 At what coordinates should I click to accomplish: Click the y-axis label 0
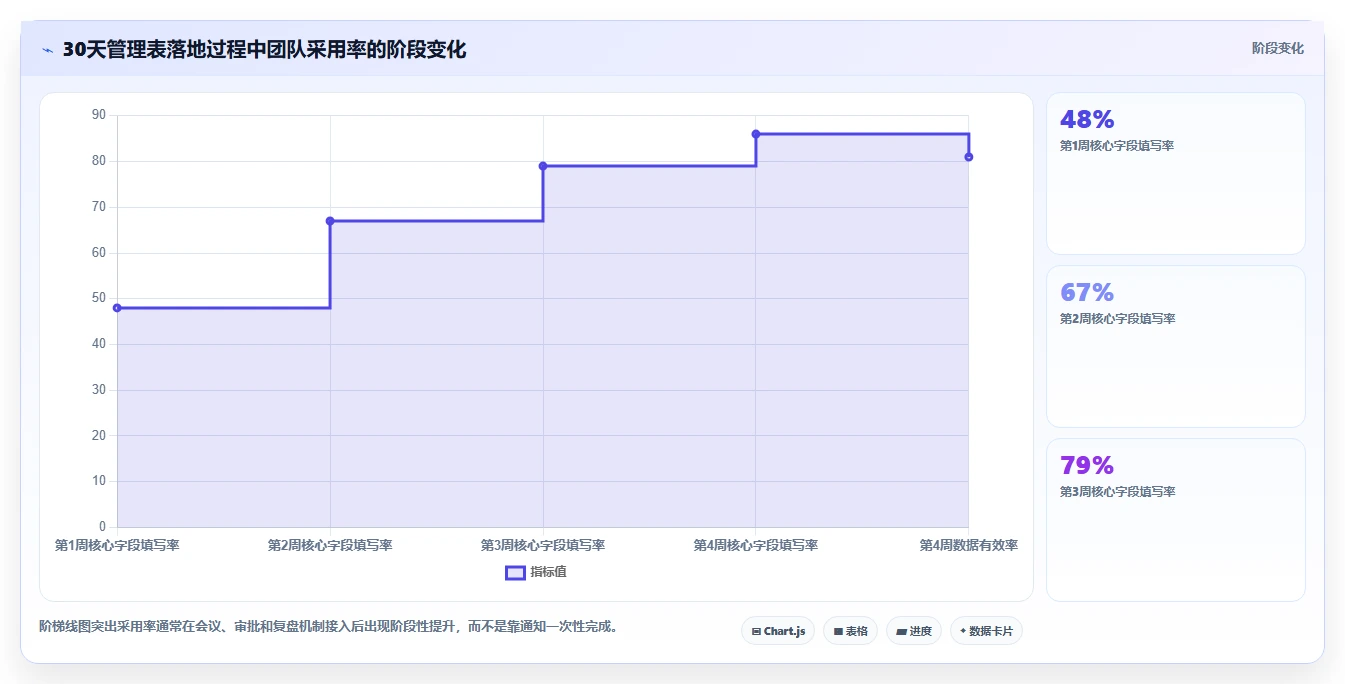(102, 527)
